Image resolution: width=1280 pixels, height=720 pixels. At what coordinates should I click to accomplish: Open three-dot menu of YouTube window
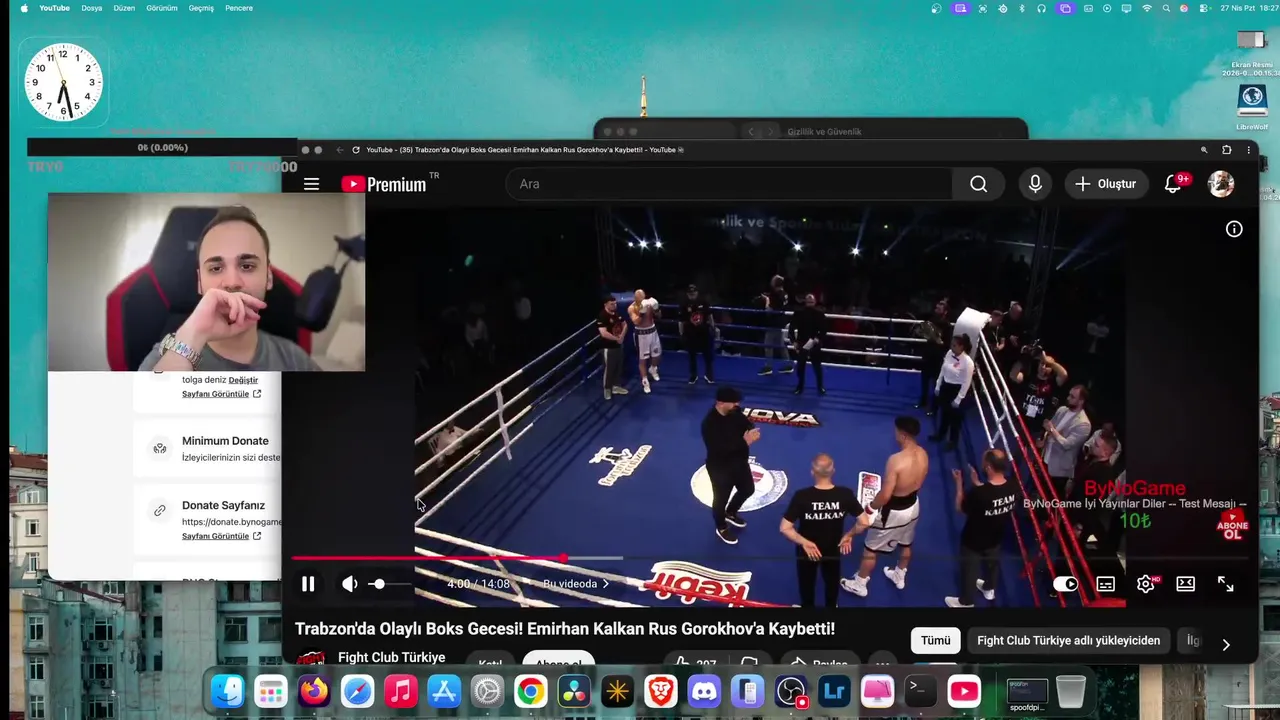point(1248,150)
